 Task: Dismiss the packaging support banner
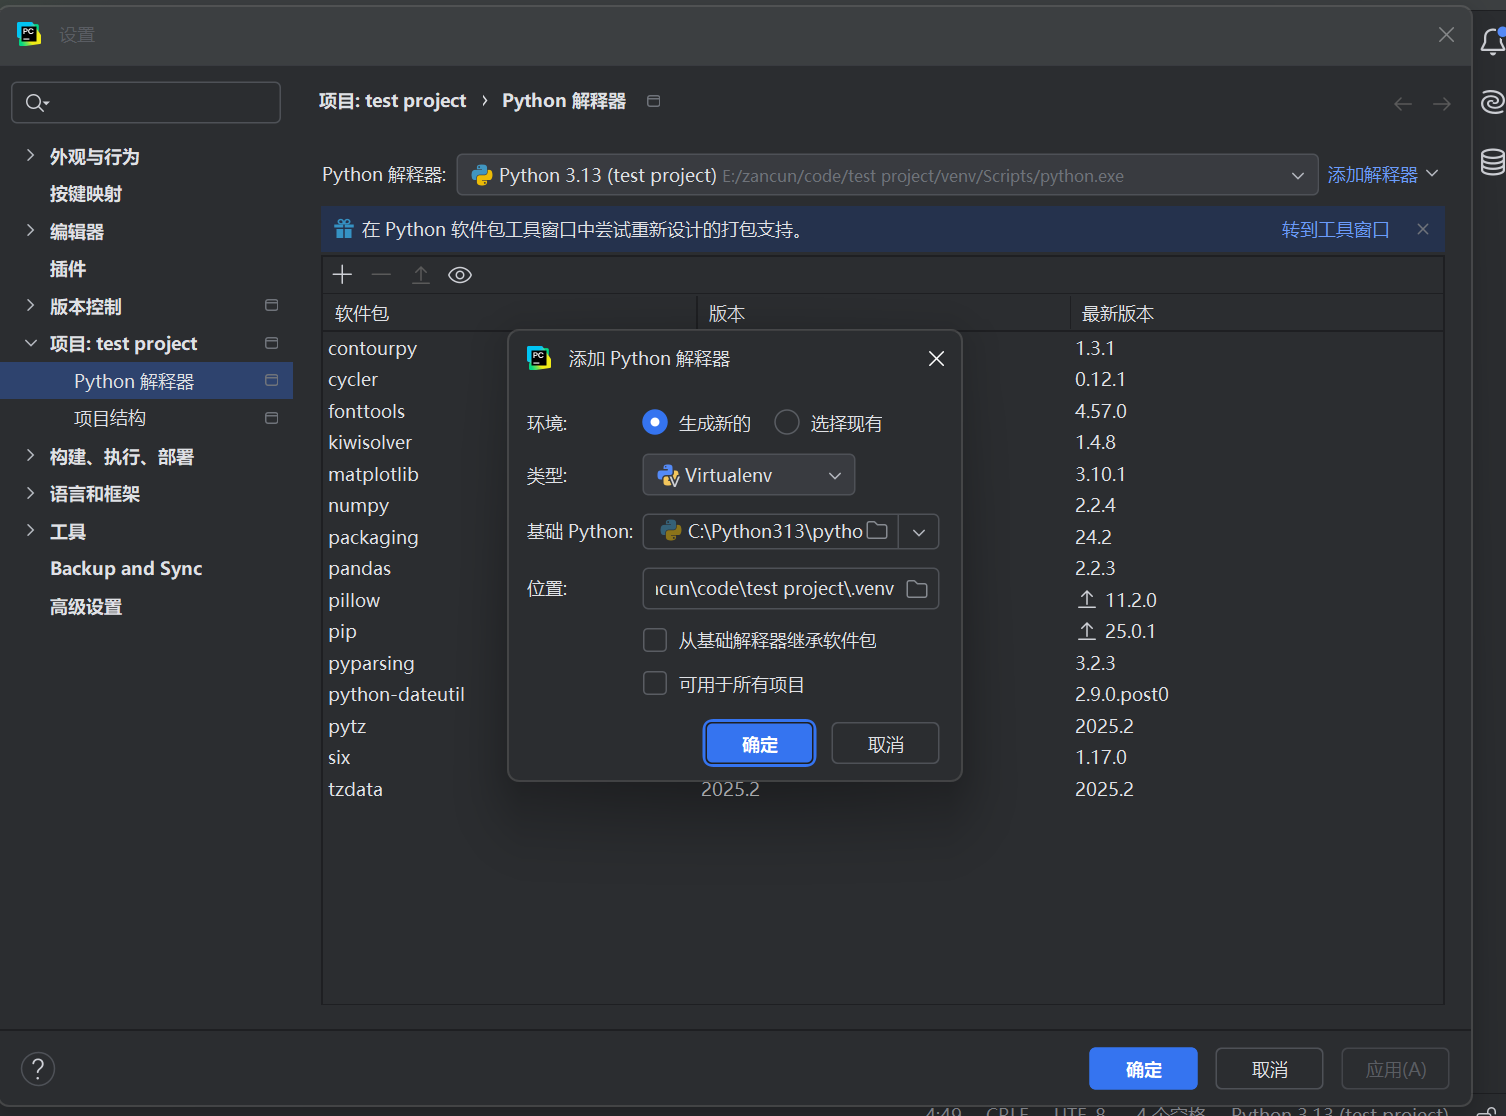point(1423,230)
